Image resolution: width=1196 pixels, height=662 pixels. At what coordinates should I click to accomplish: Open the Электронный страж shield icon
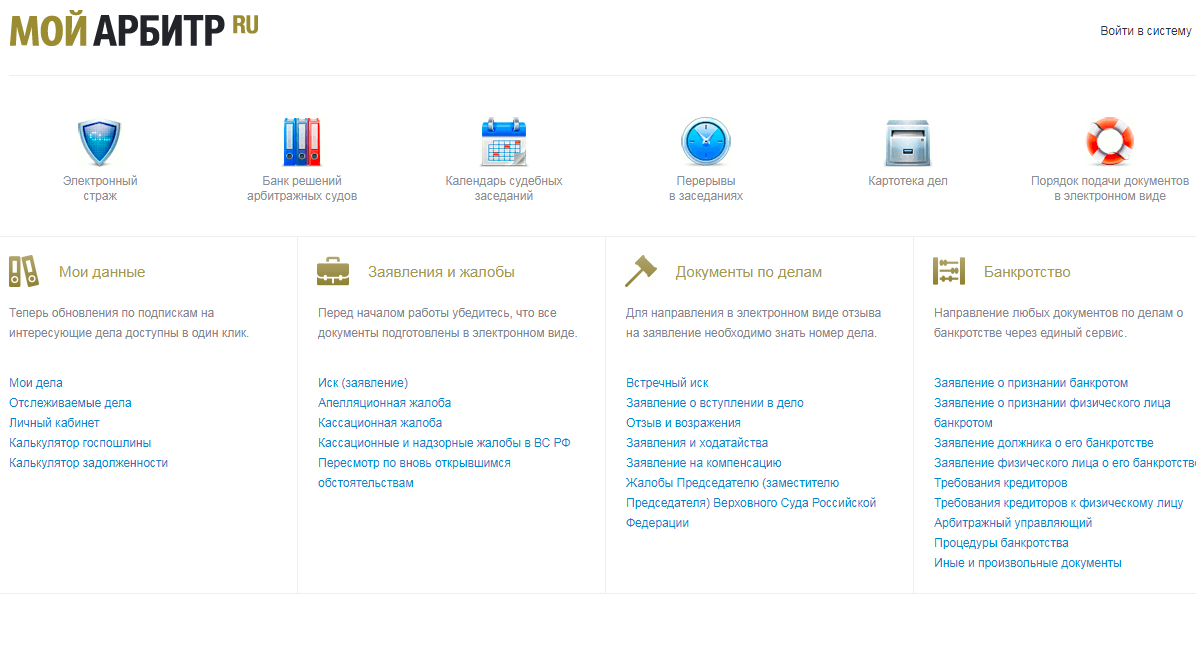click(100, 142)
